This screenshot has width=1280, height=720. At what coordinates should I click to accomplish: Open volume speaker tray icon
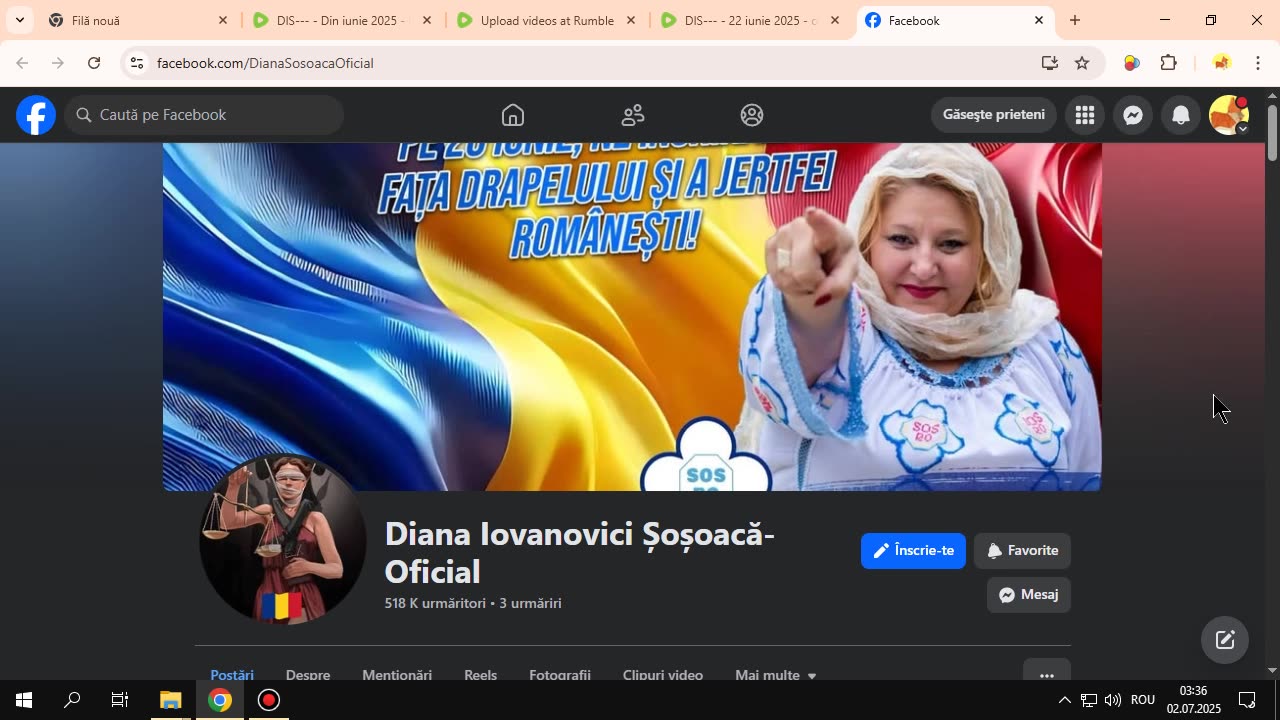point(1112,700)
